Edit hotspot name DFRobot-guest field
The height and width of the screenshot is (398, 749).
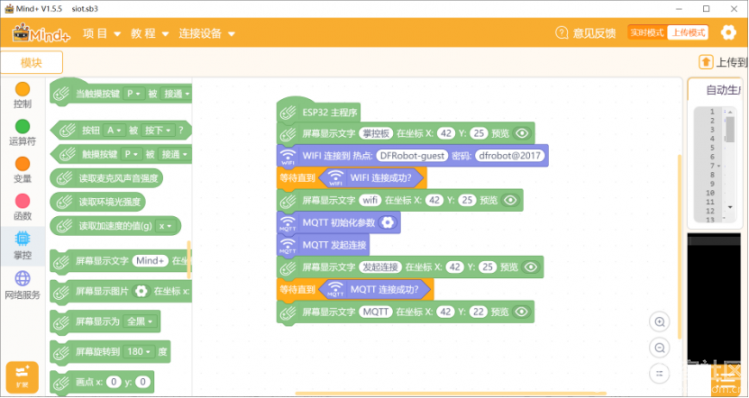[x=412, y=156]
